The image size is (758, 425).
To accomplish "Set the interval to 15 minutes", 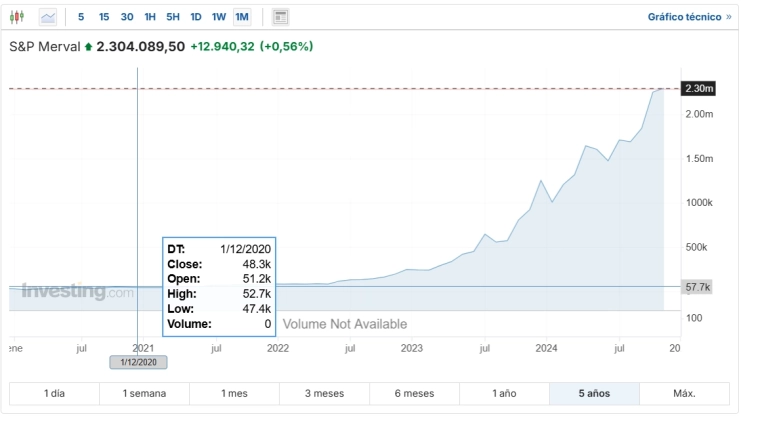I will tap(103, 17).
